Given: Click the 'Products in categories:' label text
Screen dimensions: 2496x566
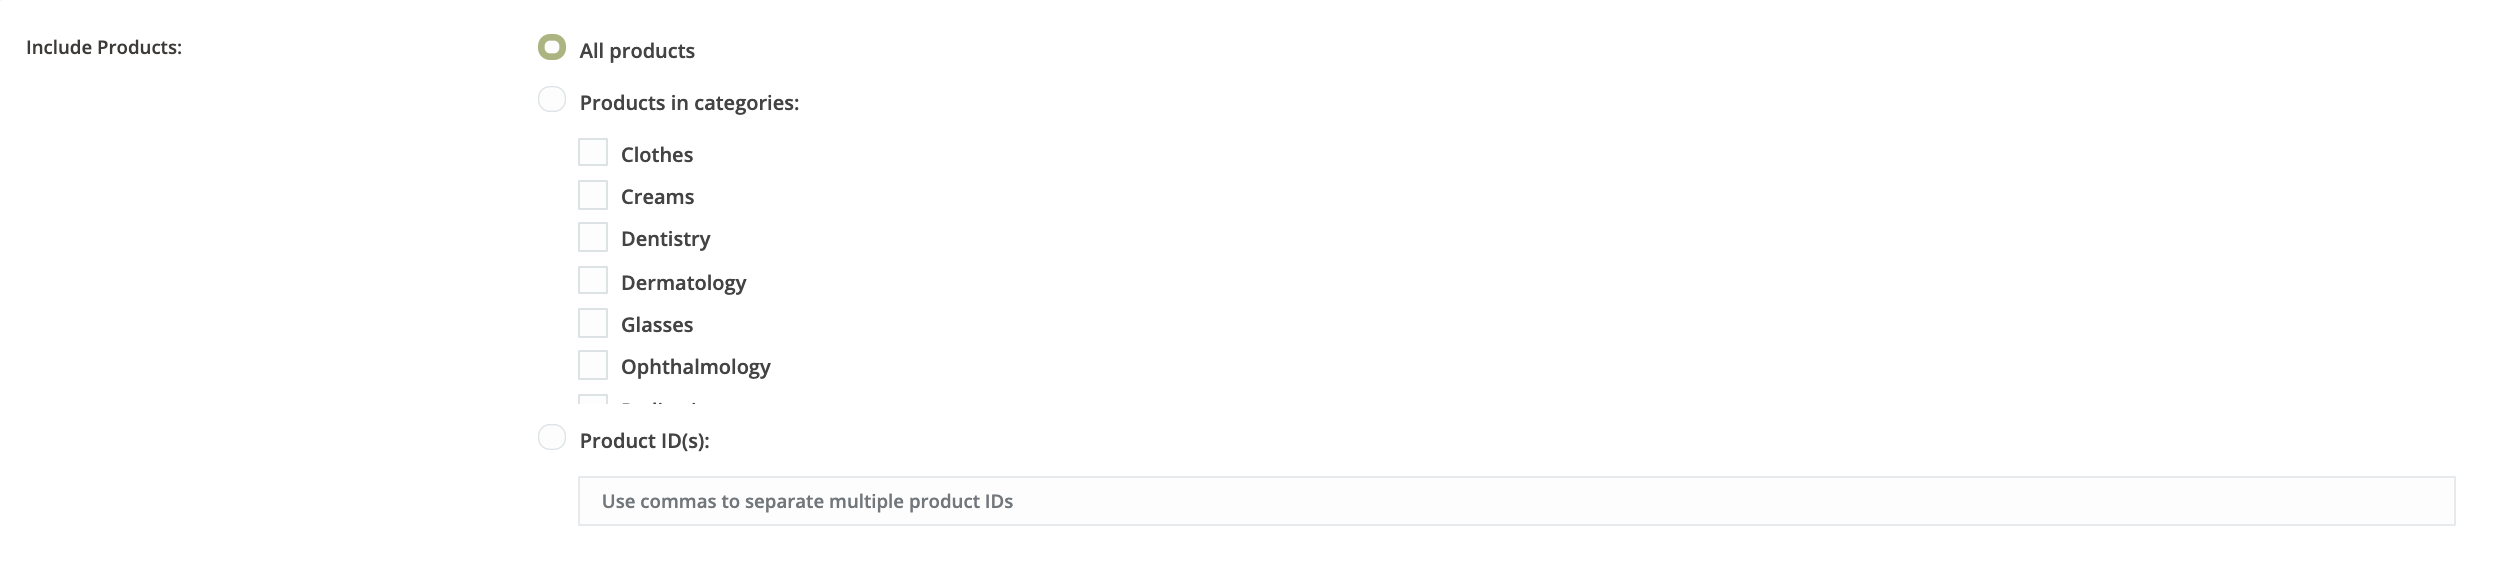Looking at the screenshot, I should click(689, 103).
